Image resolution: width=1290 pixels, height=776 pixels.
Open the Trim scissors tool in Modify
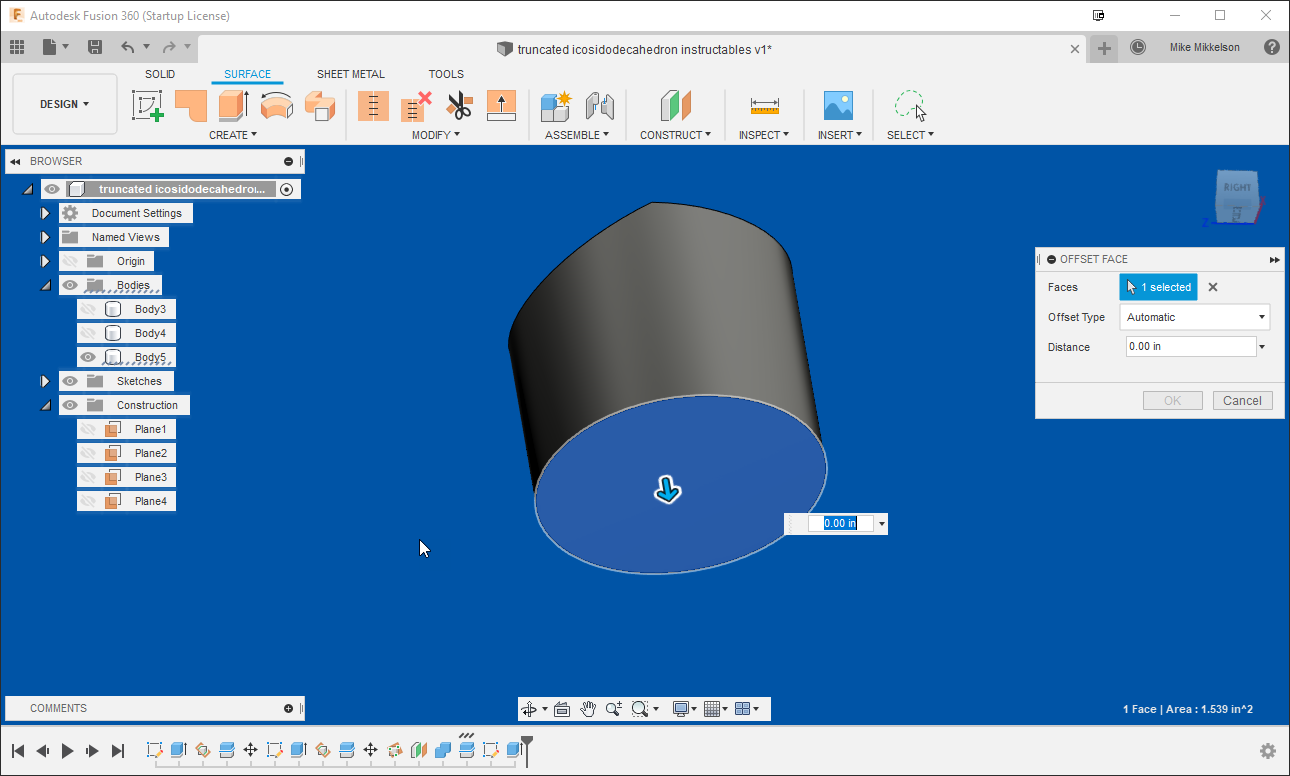coord(459,105)
